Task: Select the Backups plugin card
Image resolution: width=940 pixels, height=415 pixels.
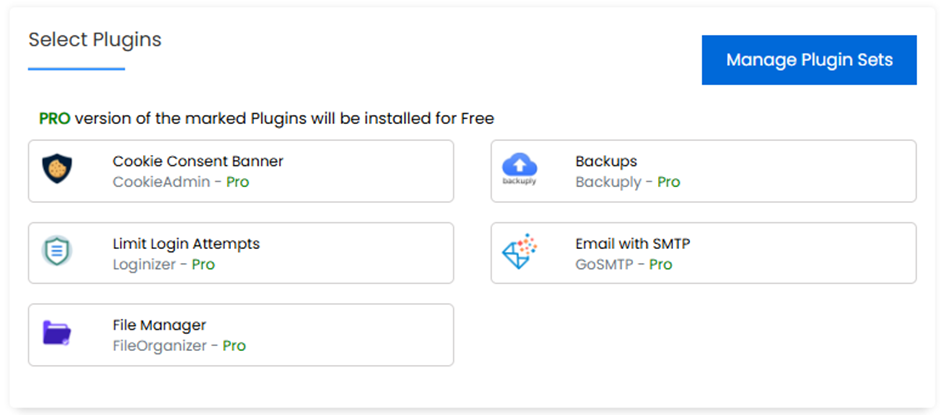Action: pos(704,172)
